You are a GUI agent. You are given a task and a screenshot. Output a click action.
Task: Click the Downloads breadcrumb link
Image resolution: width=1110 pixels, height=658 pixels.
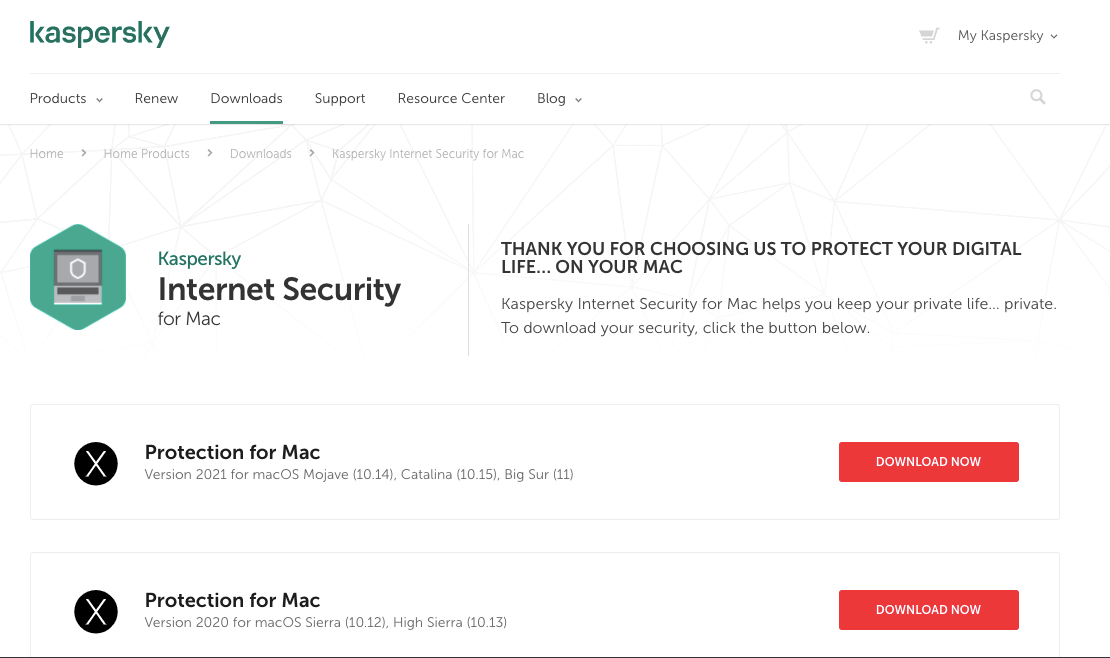(x=261, y=154)
